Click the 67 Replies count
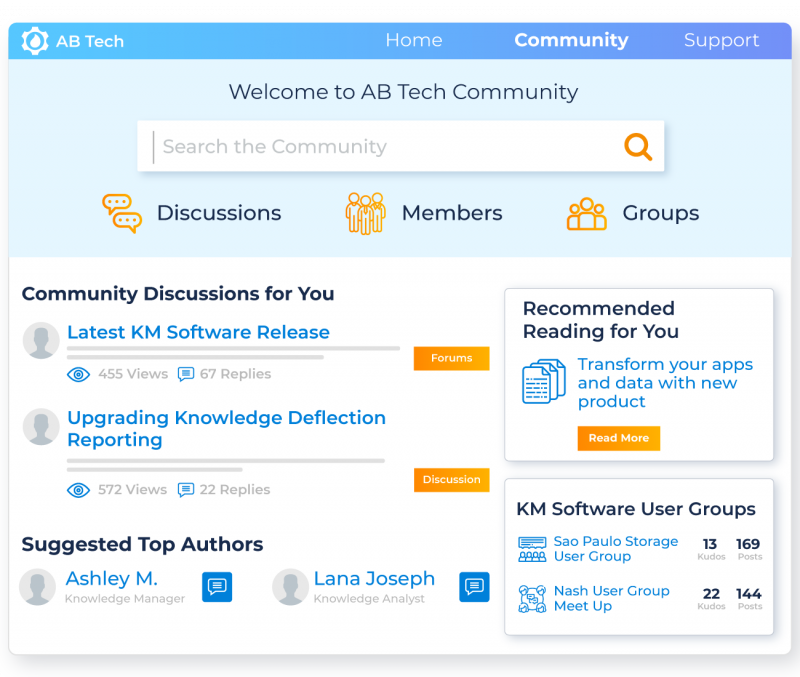This screenshot has width=800, height=677. [235, 374]
